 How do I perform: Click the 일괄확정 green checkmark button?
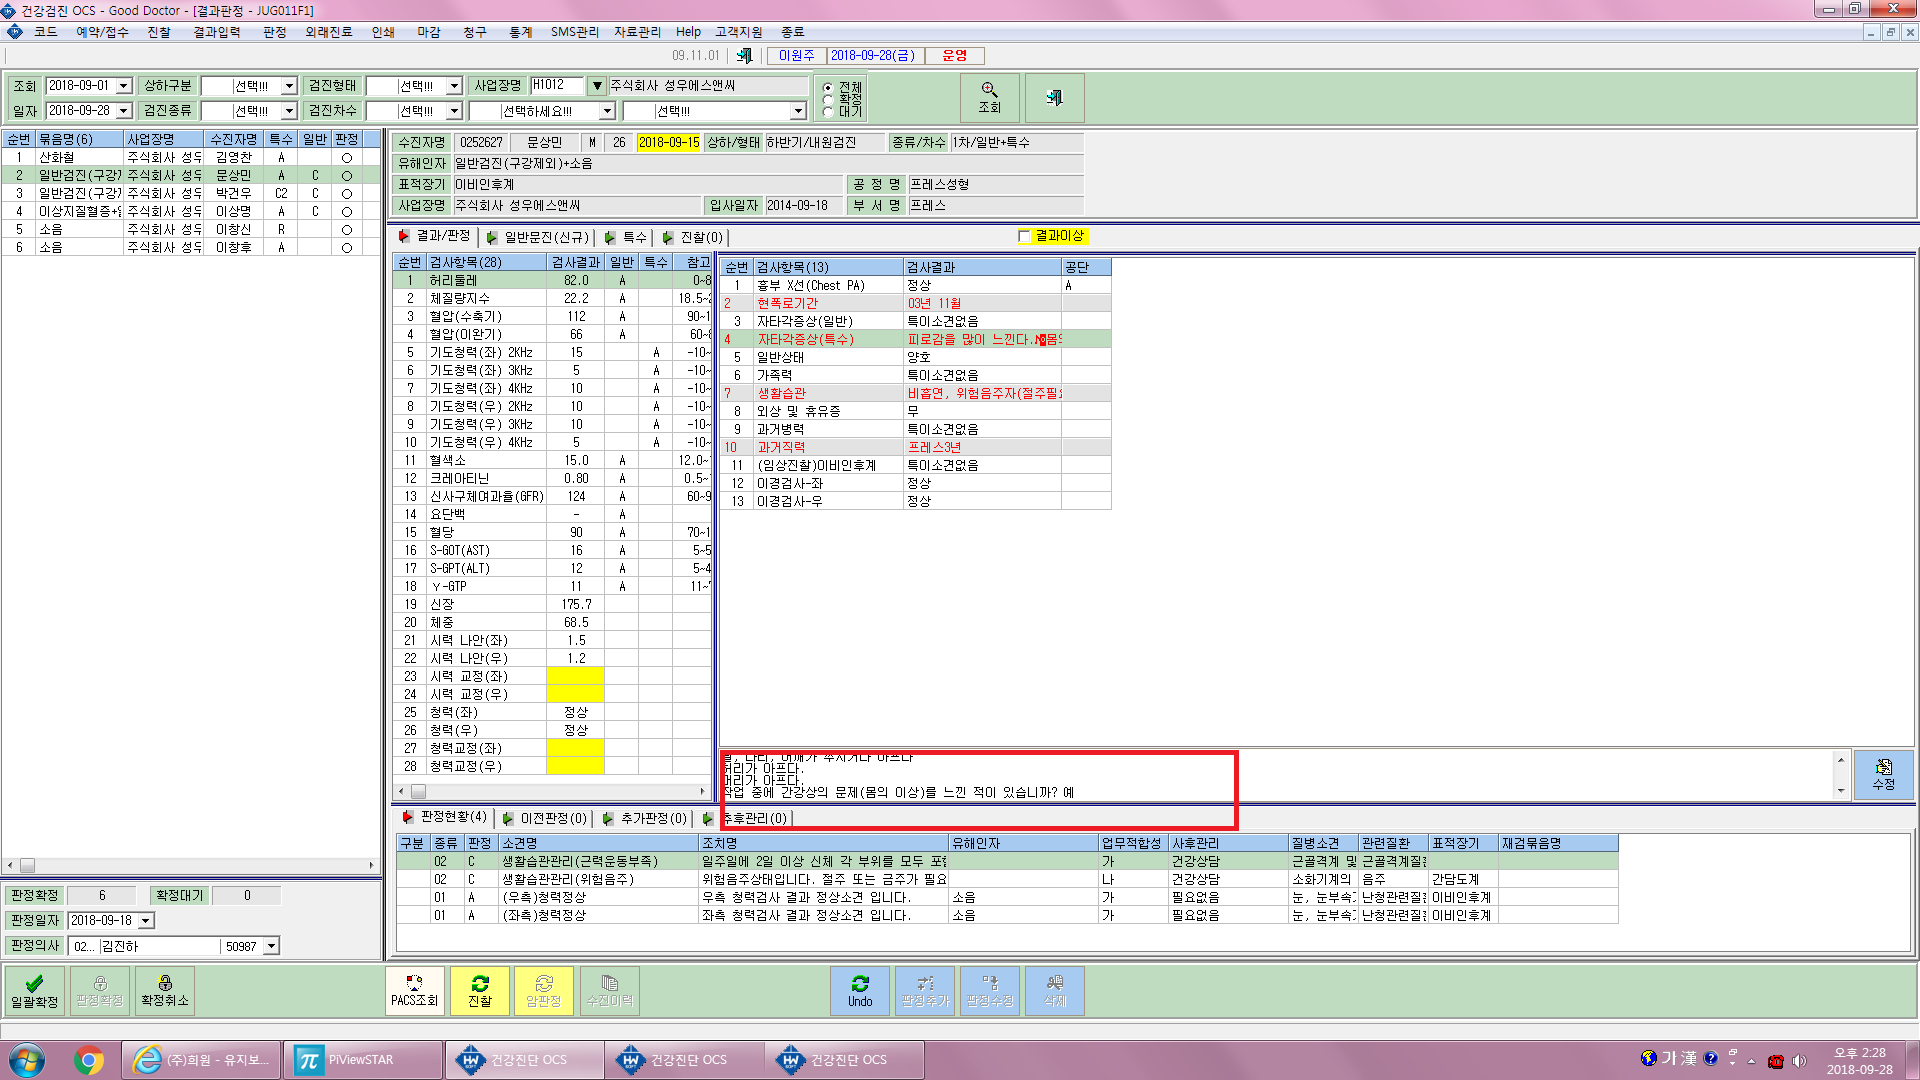pyautogui.click(x=35, y=990)
